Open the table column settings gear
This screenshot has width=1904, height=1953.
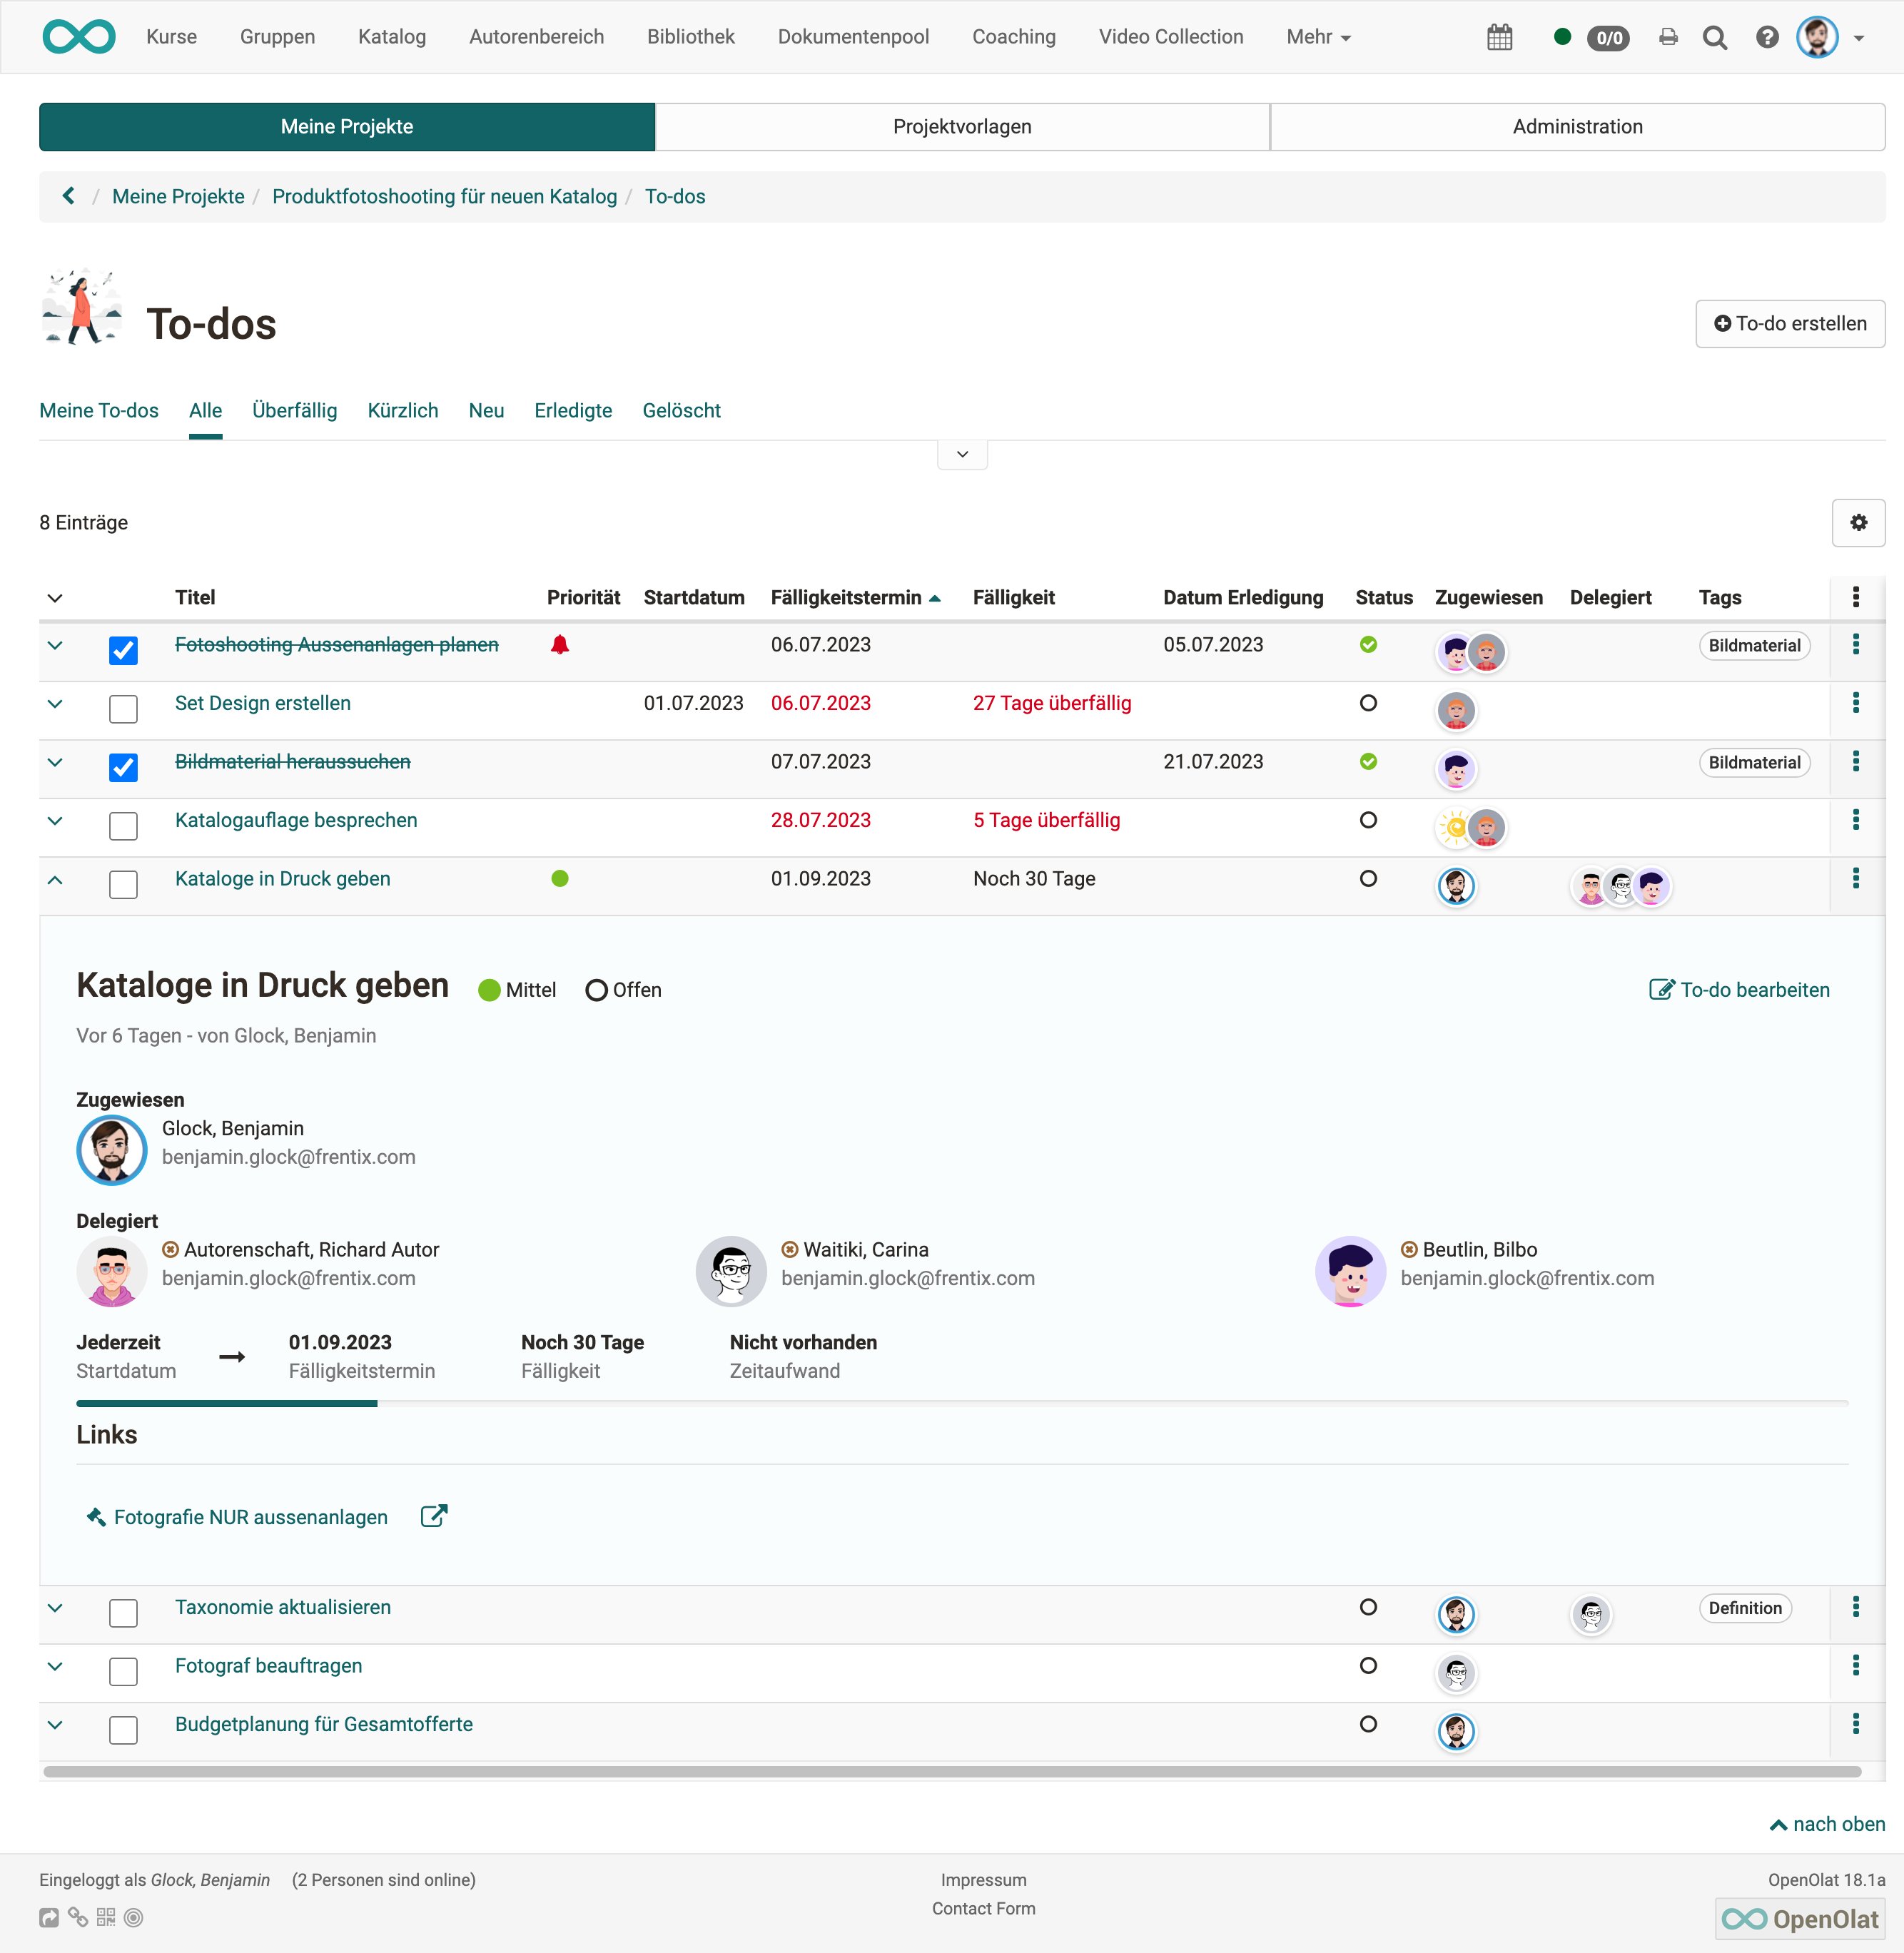click(1858, 523)
